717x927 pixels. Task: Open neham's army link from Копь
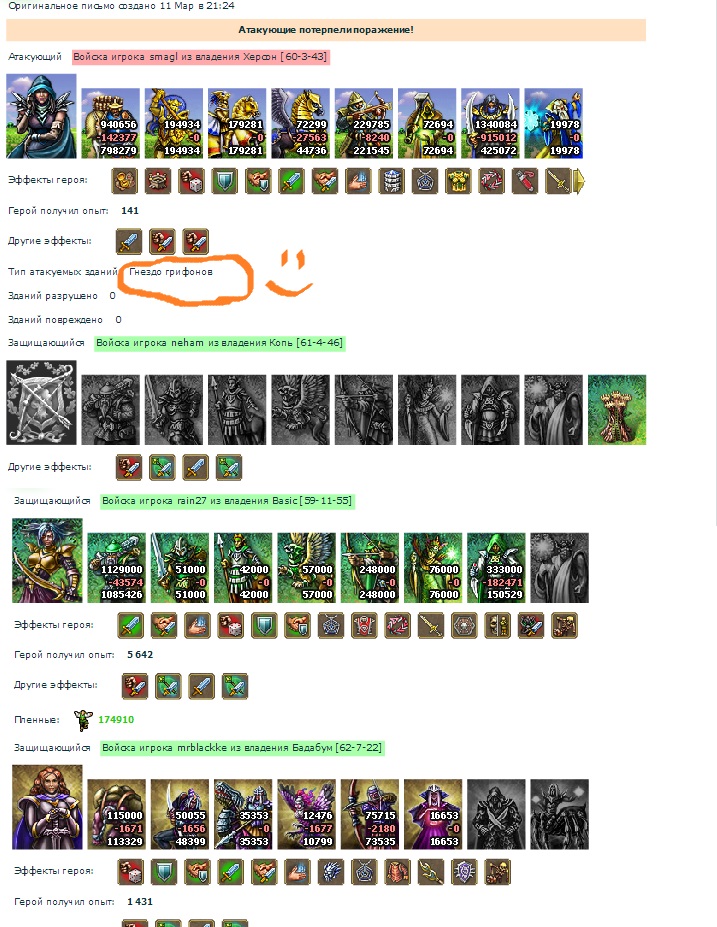pos(219,343)
